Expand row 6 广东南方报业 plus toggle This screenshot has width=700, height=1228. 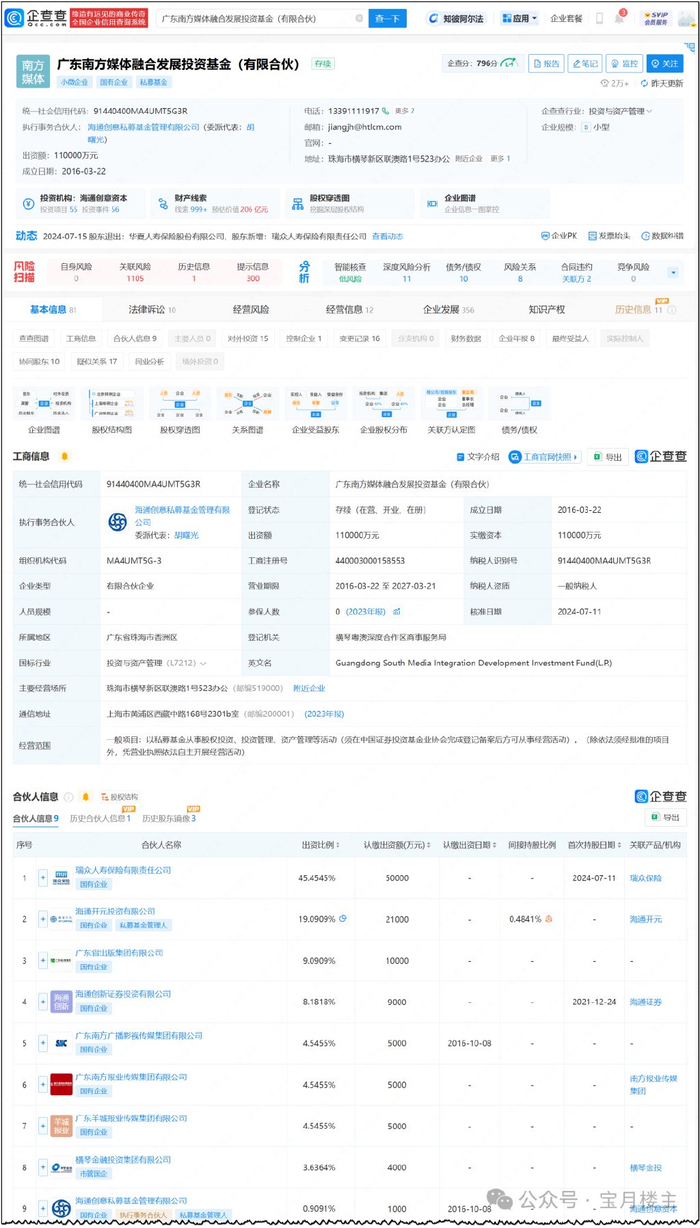pos(42,1084)
